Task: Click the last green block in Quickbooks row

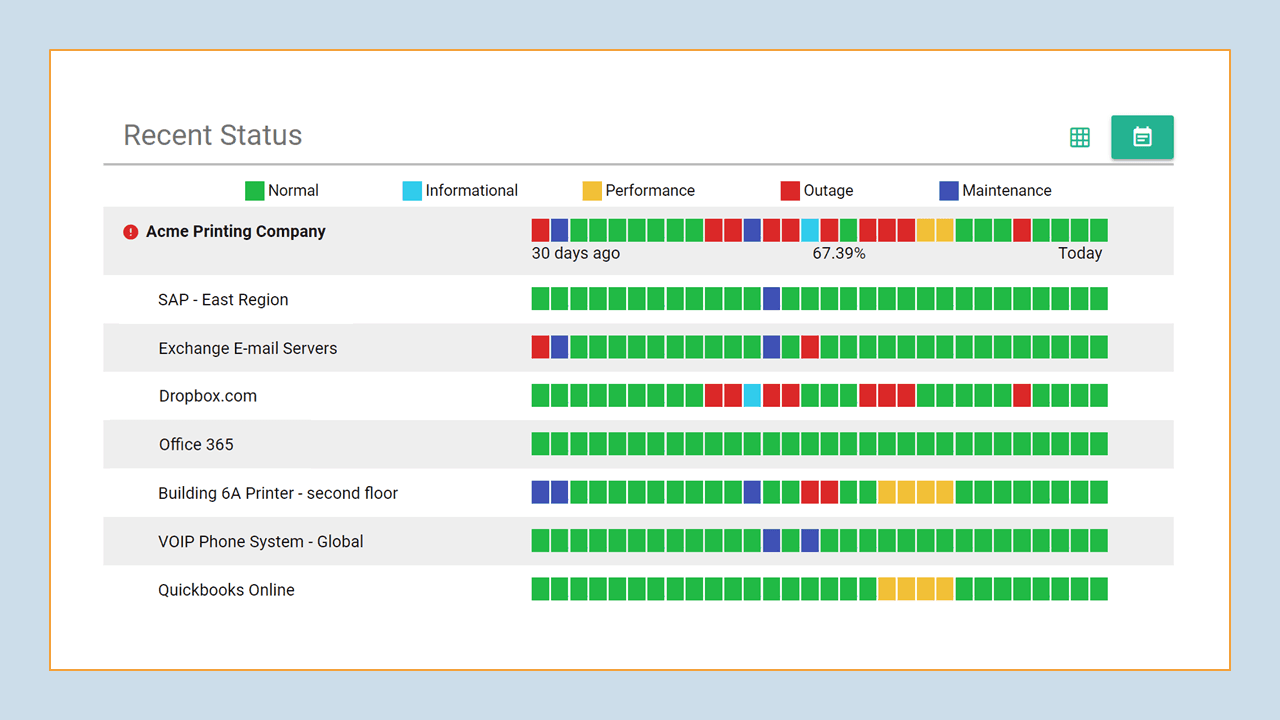Action: coord(1099,589)
